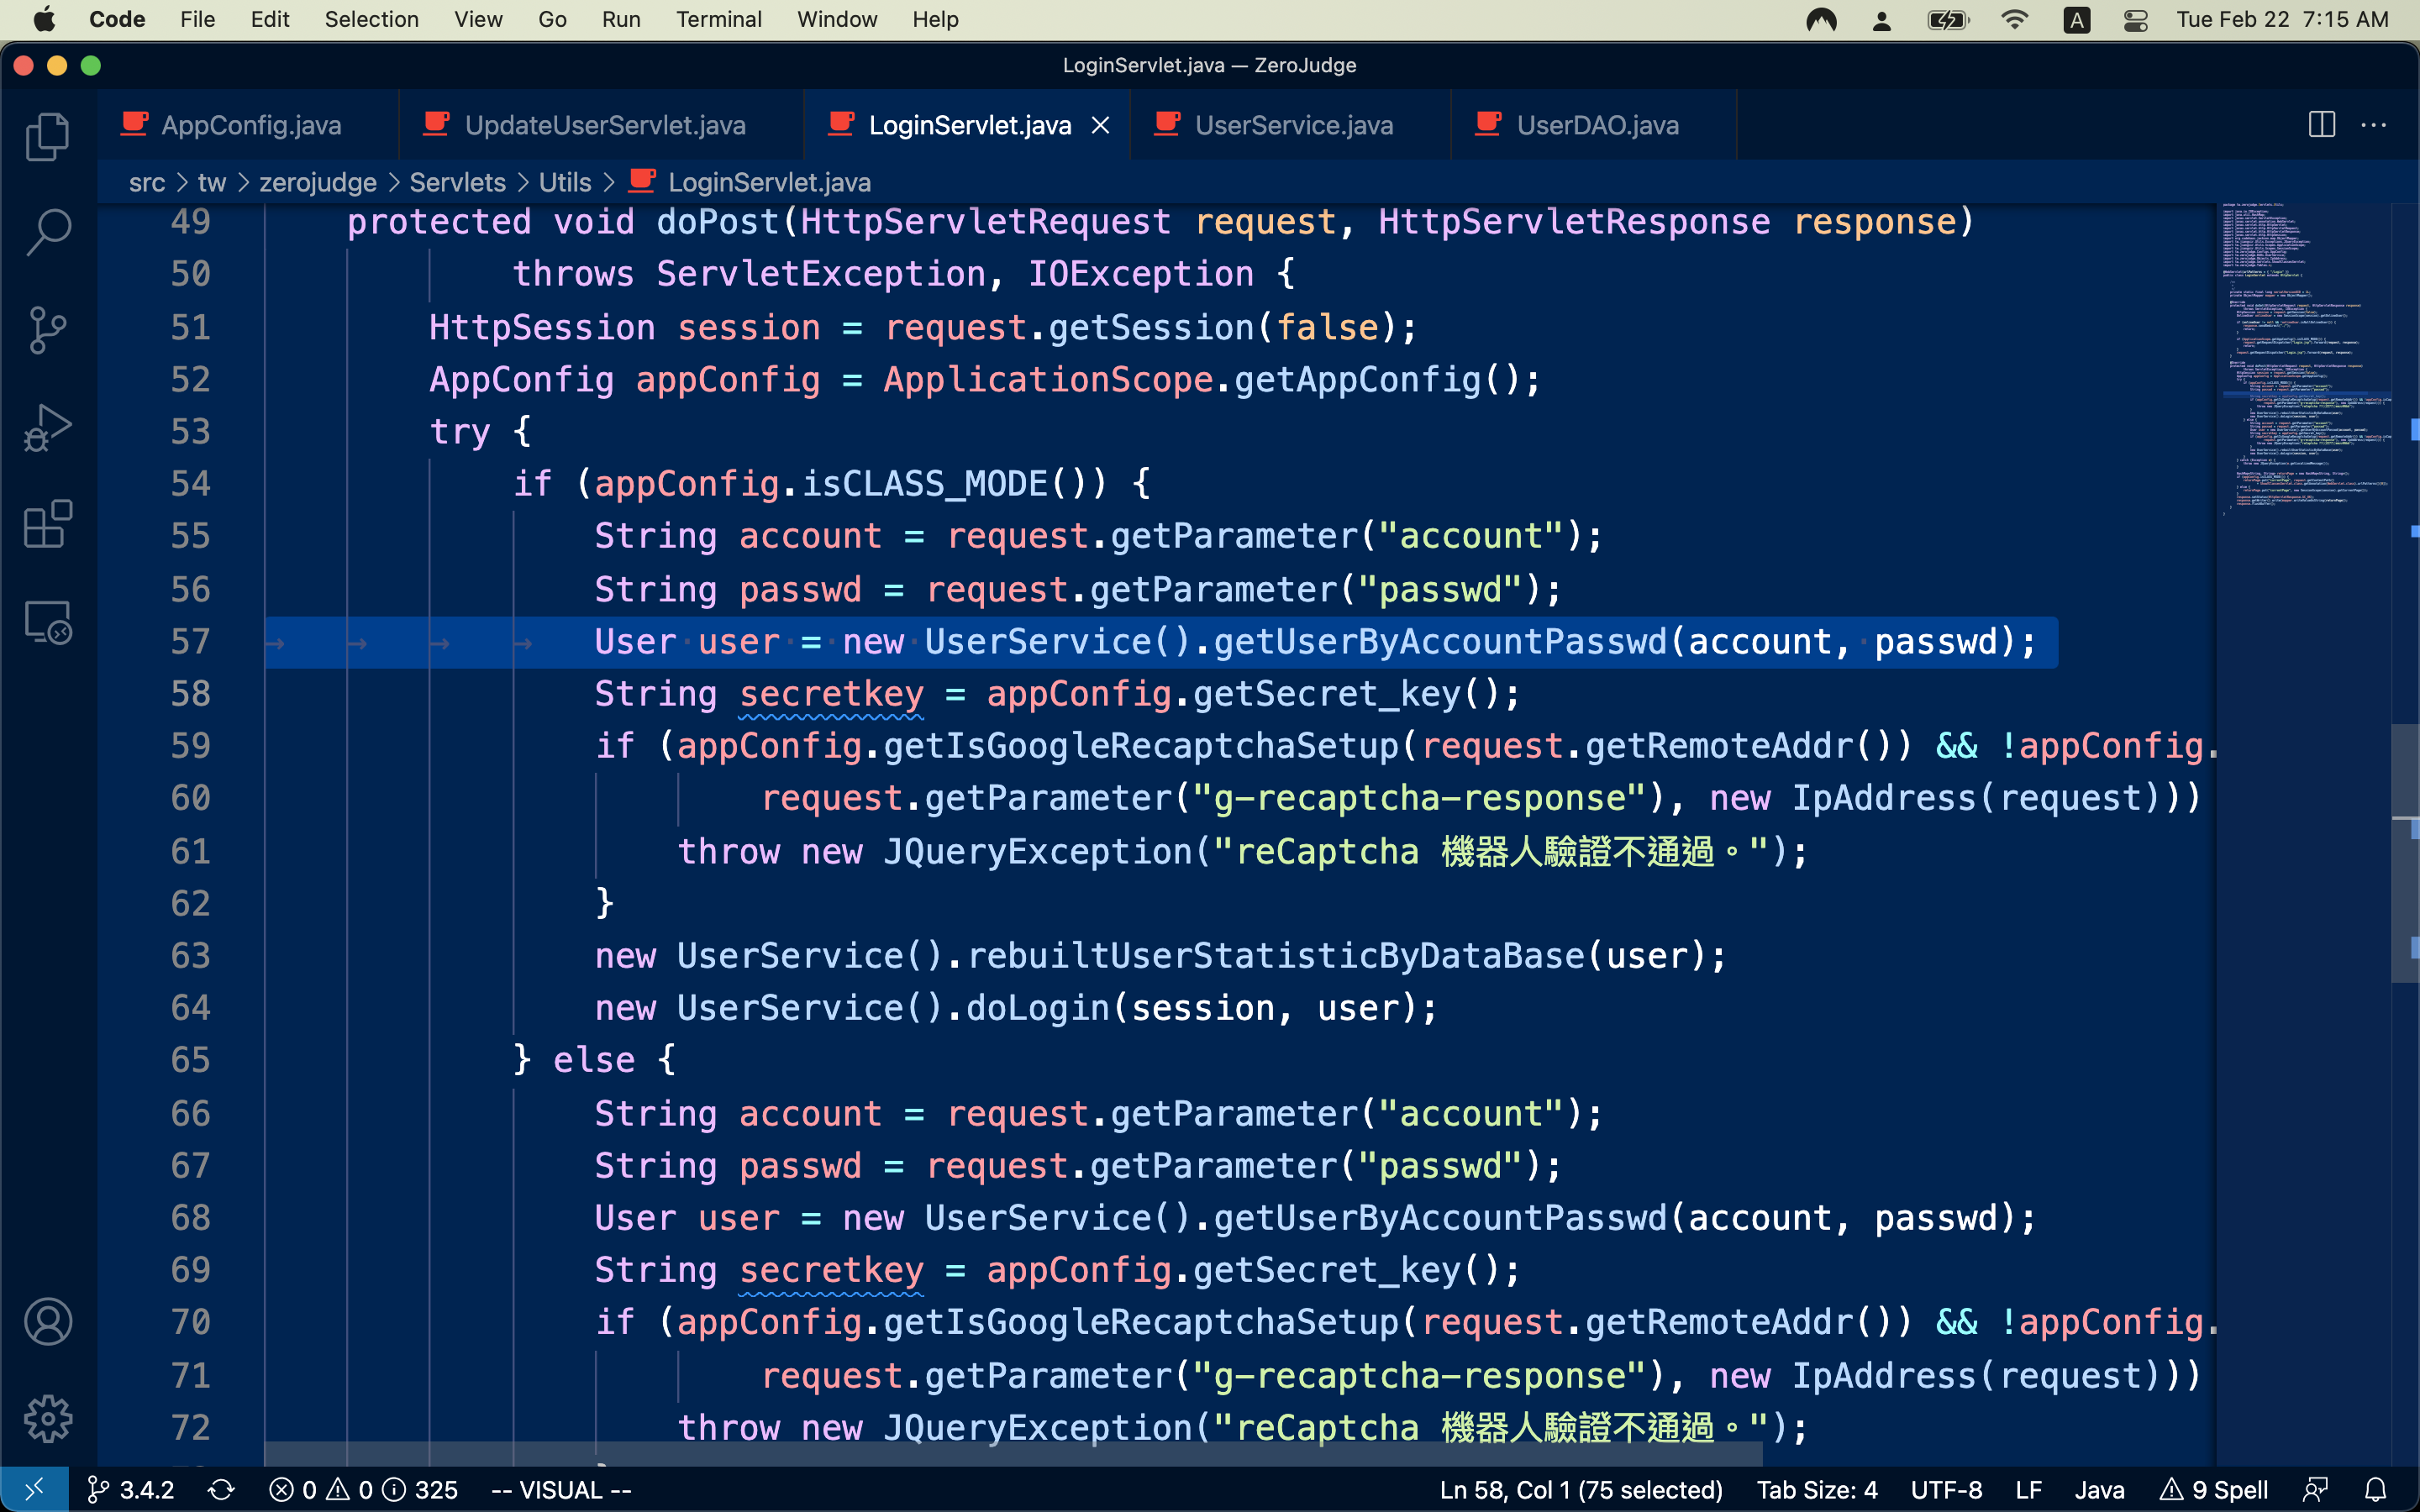This screenshot has height=1512, width=2420.
Task: Click rebuiltUserStatisticByDataBase on line 63
Action: pos(1276,956)
